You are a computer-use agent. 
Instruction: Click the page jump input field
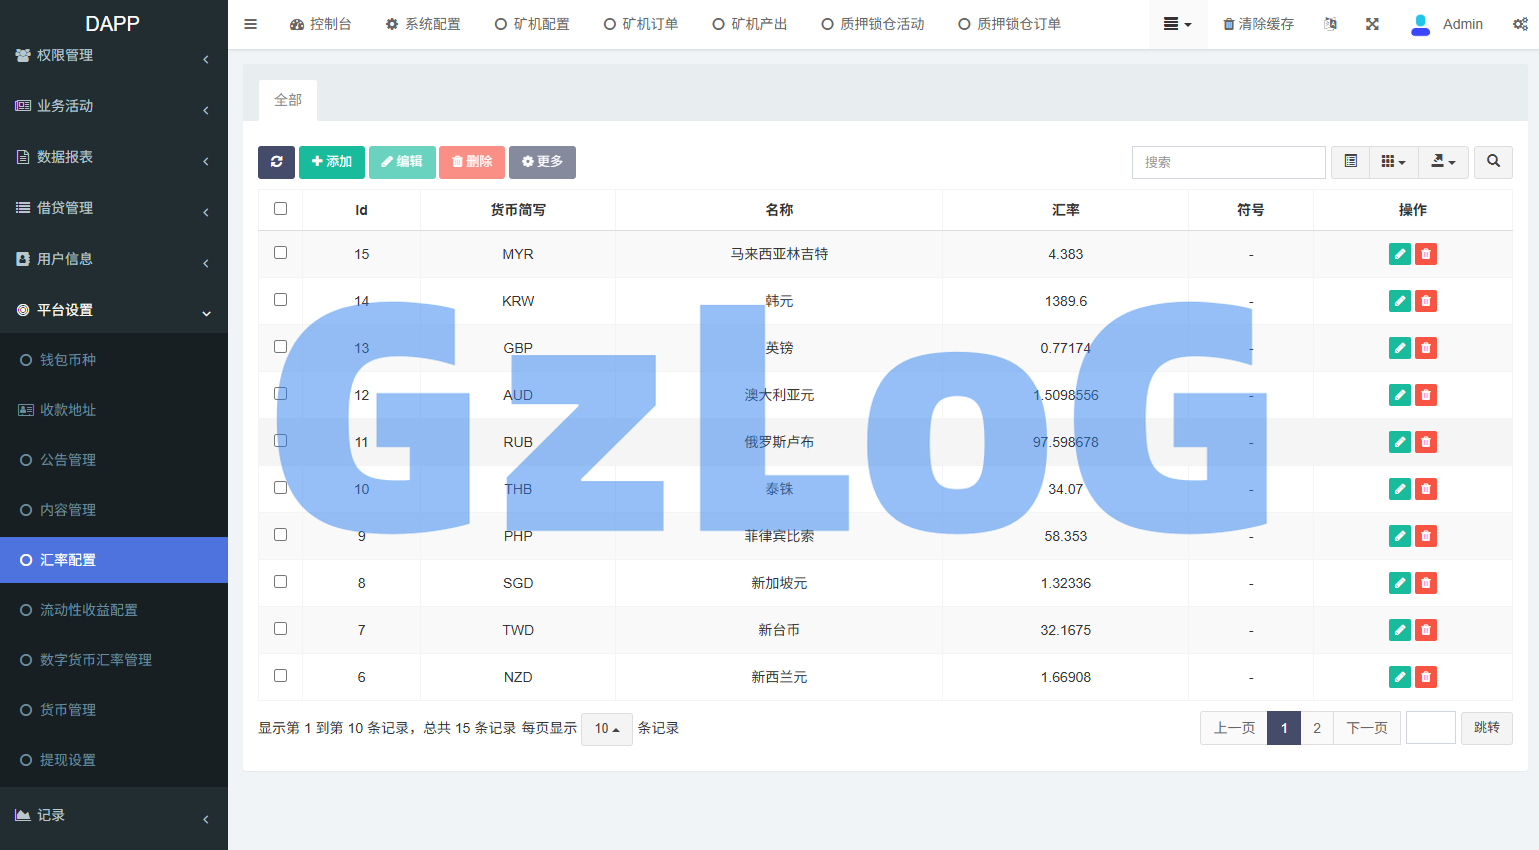coord(1430,728)
